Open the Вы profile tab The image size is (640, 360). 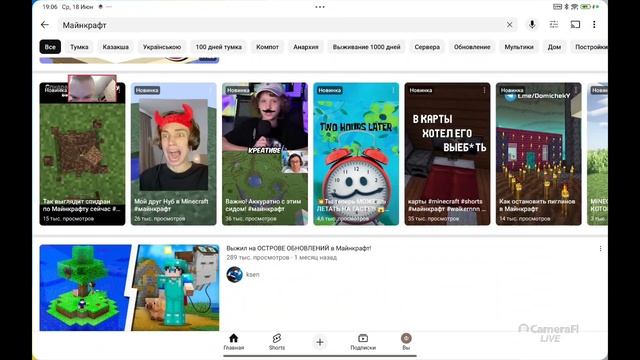point(406,342)
